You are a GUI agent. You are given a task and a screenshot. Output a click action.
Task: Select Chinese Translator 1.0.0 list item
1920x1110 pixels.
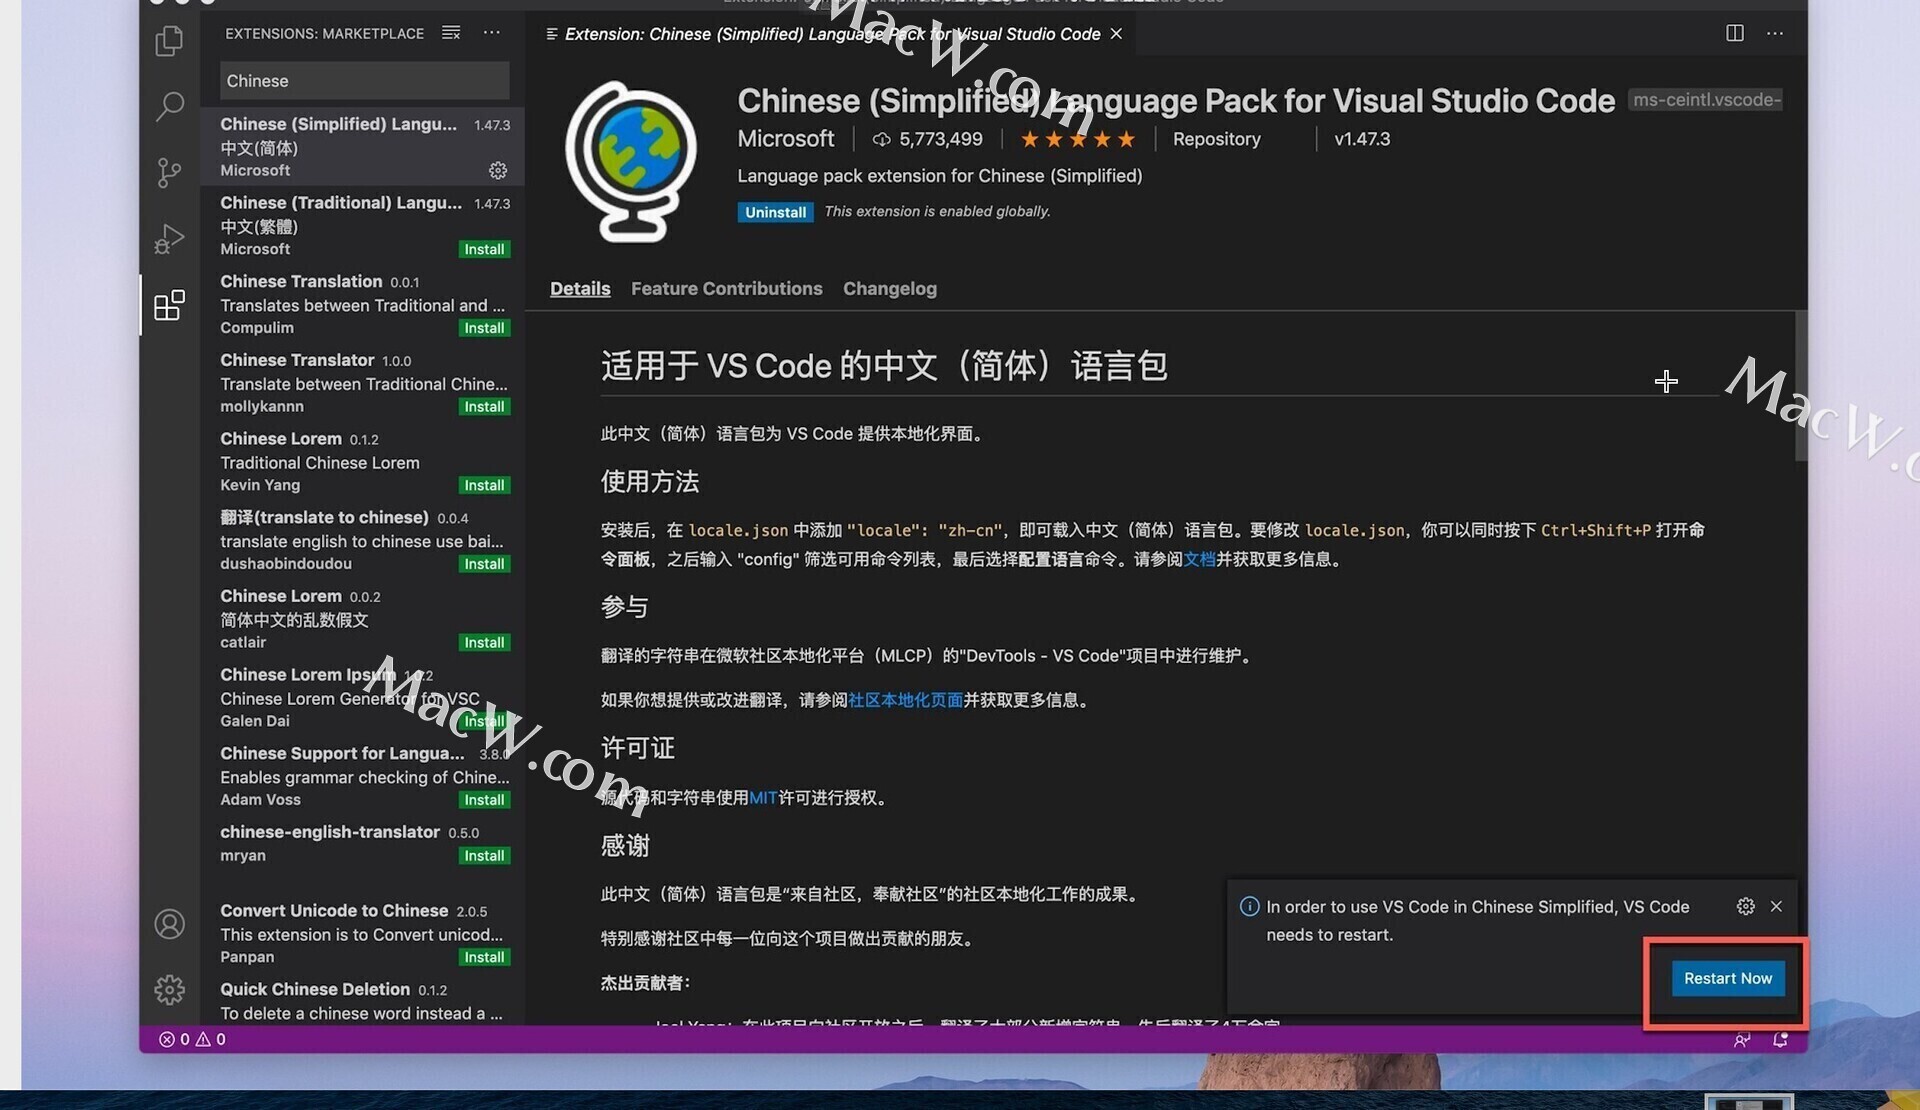click(x=362, y=383)
